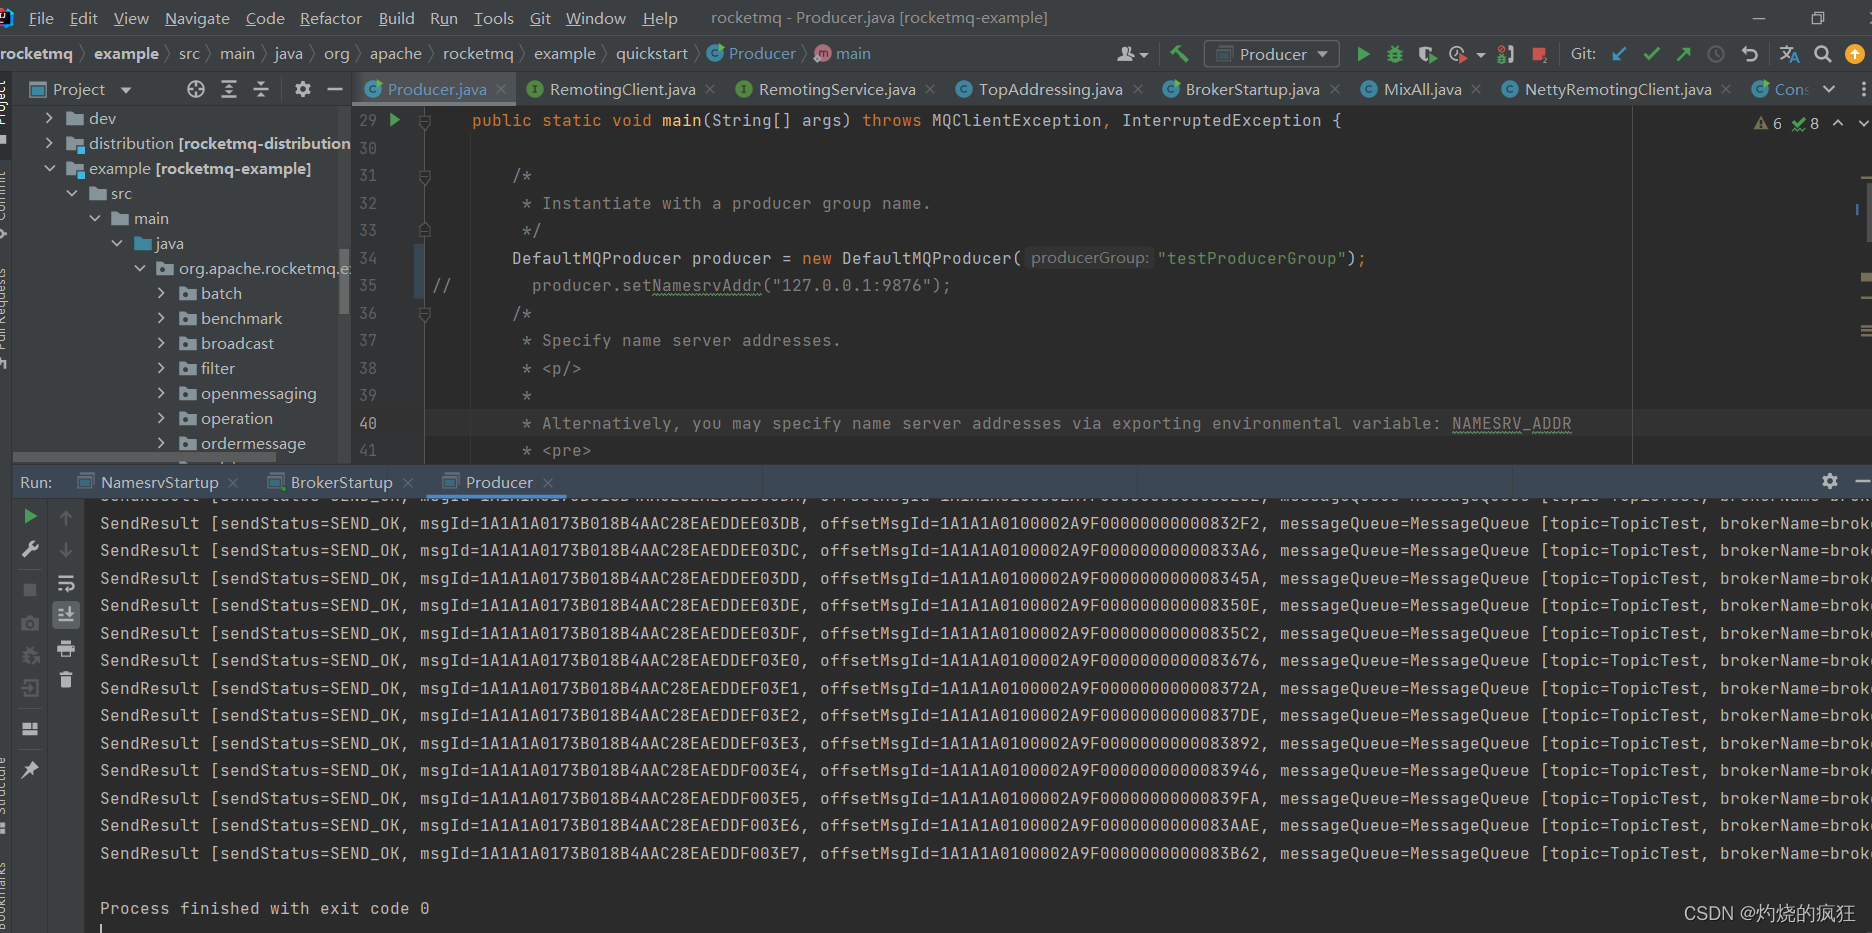1872x933 pixels.
Task: Open Producer run configuration dropdown
Action: [x=1271, y=54]
